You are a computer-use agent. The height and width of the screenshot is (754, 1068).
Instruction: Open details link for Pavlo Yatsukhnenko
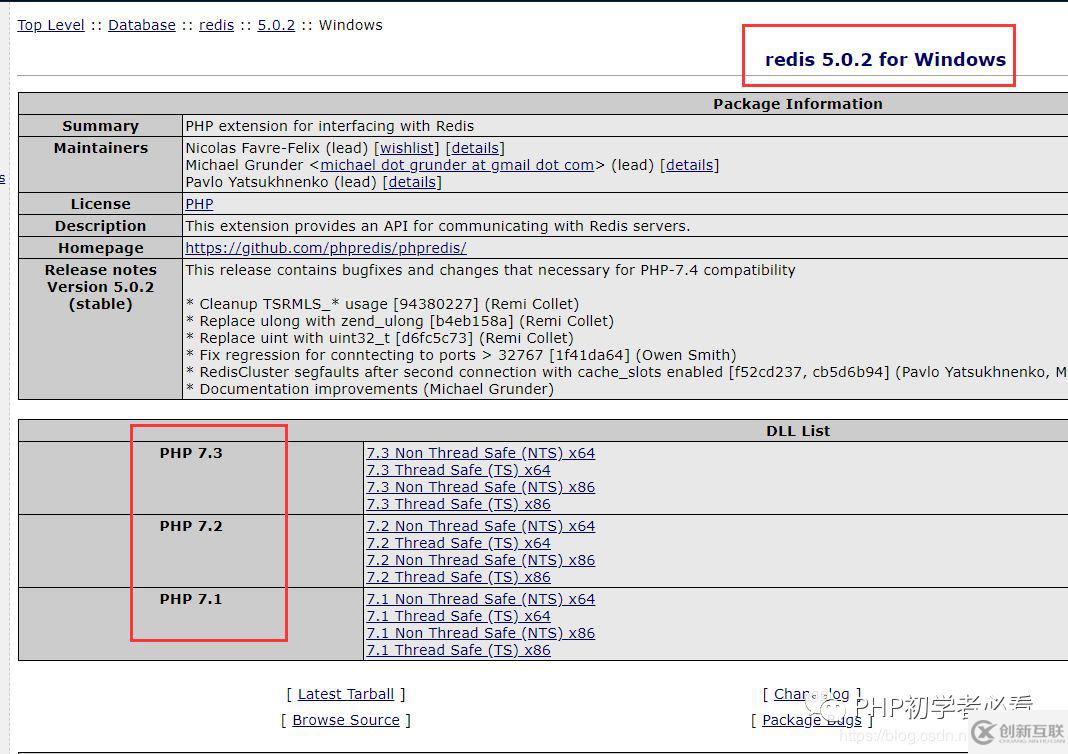412,182
